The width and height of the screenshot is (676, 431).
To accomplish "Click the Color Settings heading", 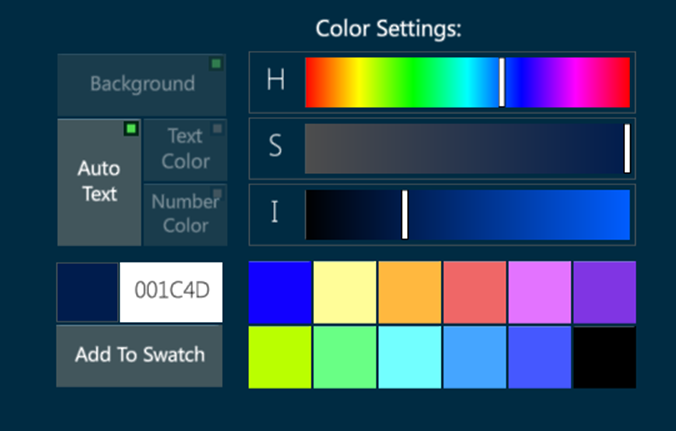I will coord(388,29).
